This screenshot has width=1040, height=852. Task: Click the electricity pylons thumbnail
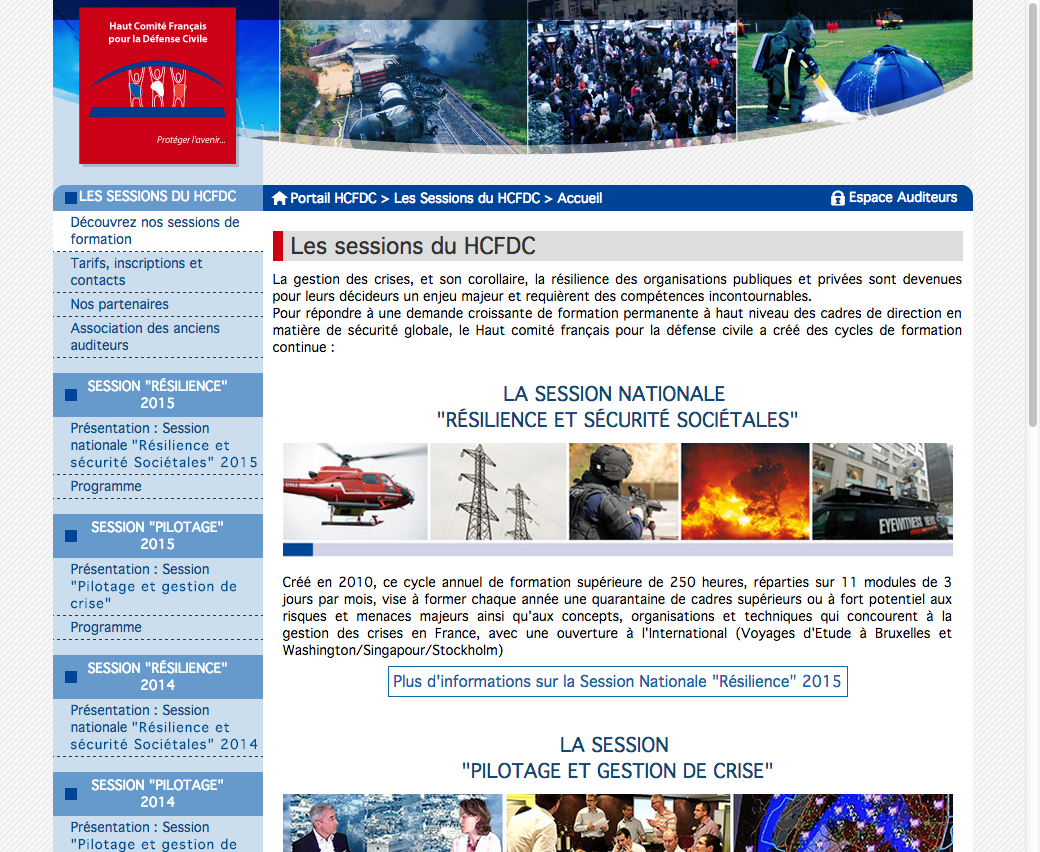(498, 491)
